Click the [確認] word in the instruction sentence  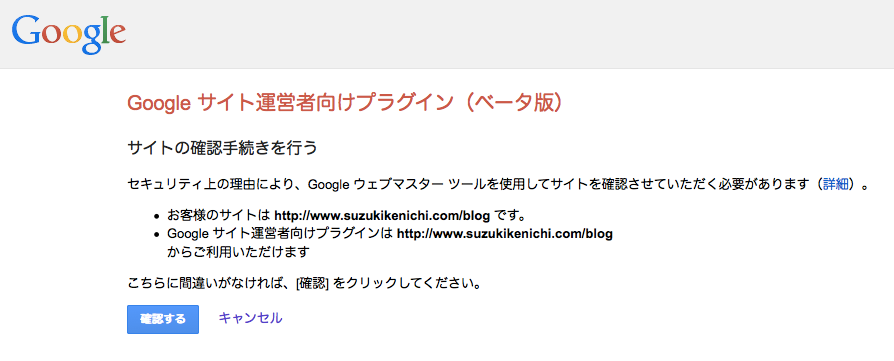tap(312, 283)
